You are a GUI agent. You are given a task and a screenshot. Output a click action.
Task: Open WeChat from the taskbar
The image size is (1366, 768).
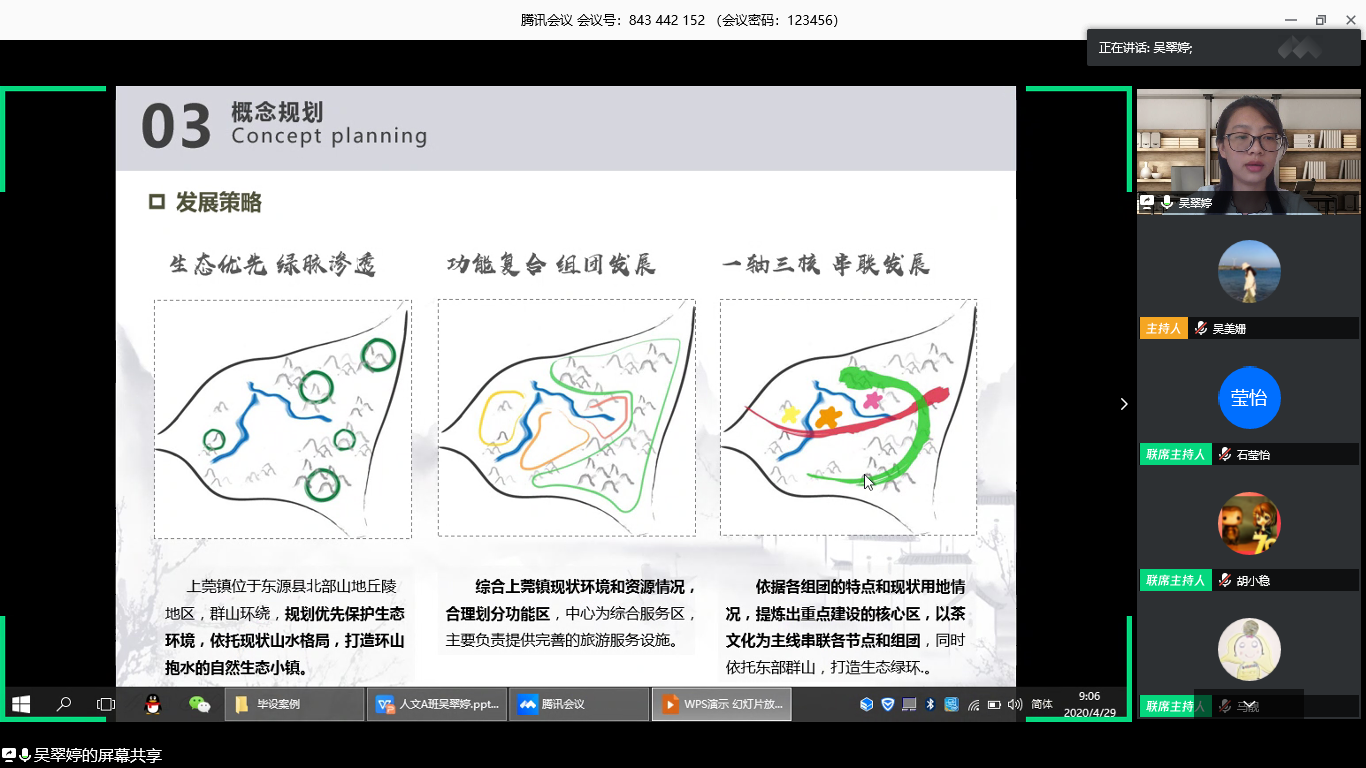[x=200, y=704]
